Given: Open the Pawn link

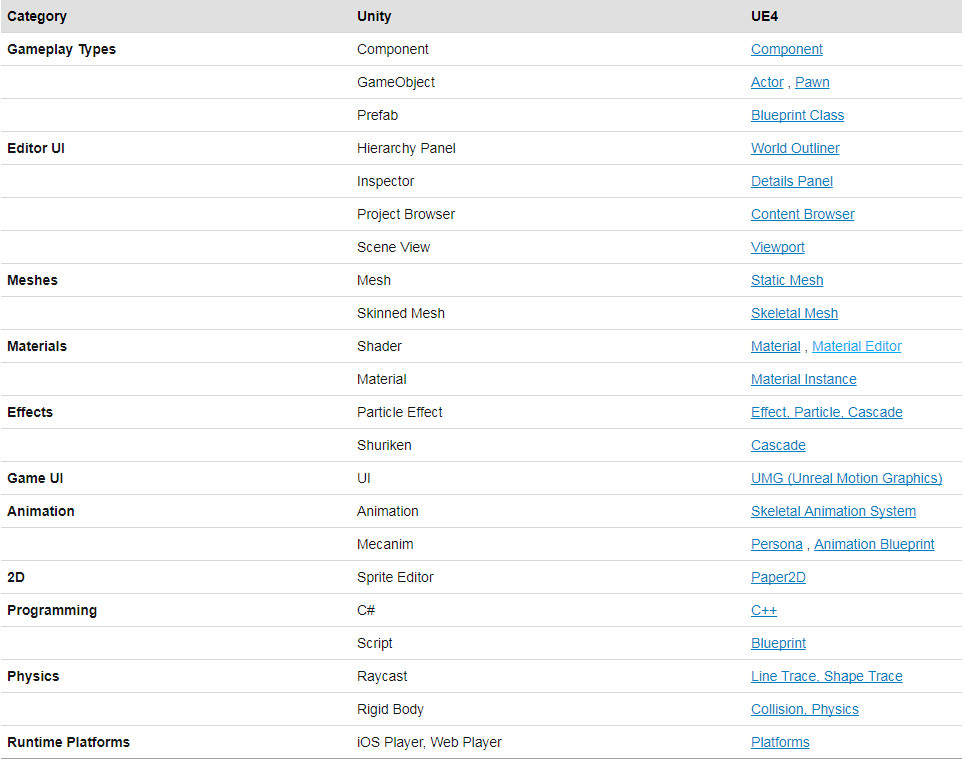Looking at the screenshot, I should 812,82.
